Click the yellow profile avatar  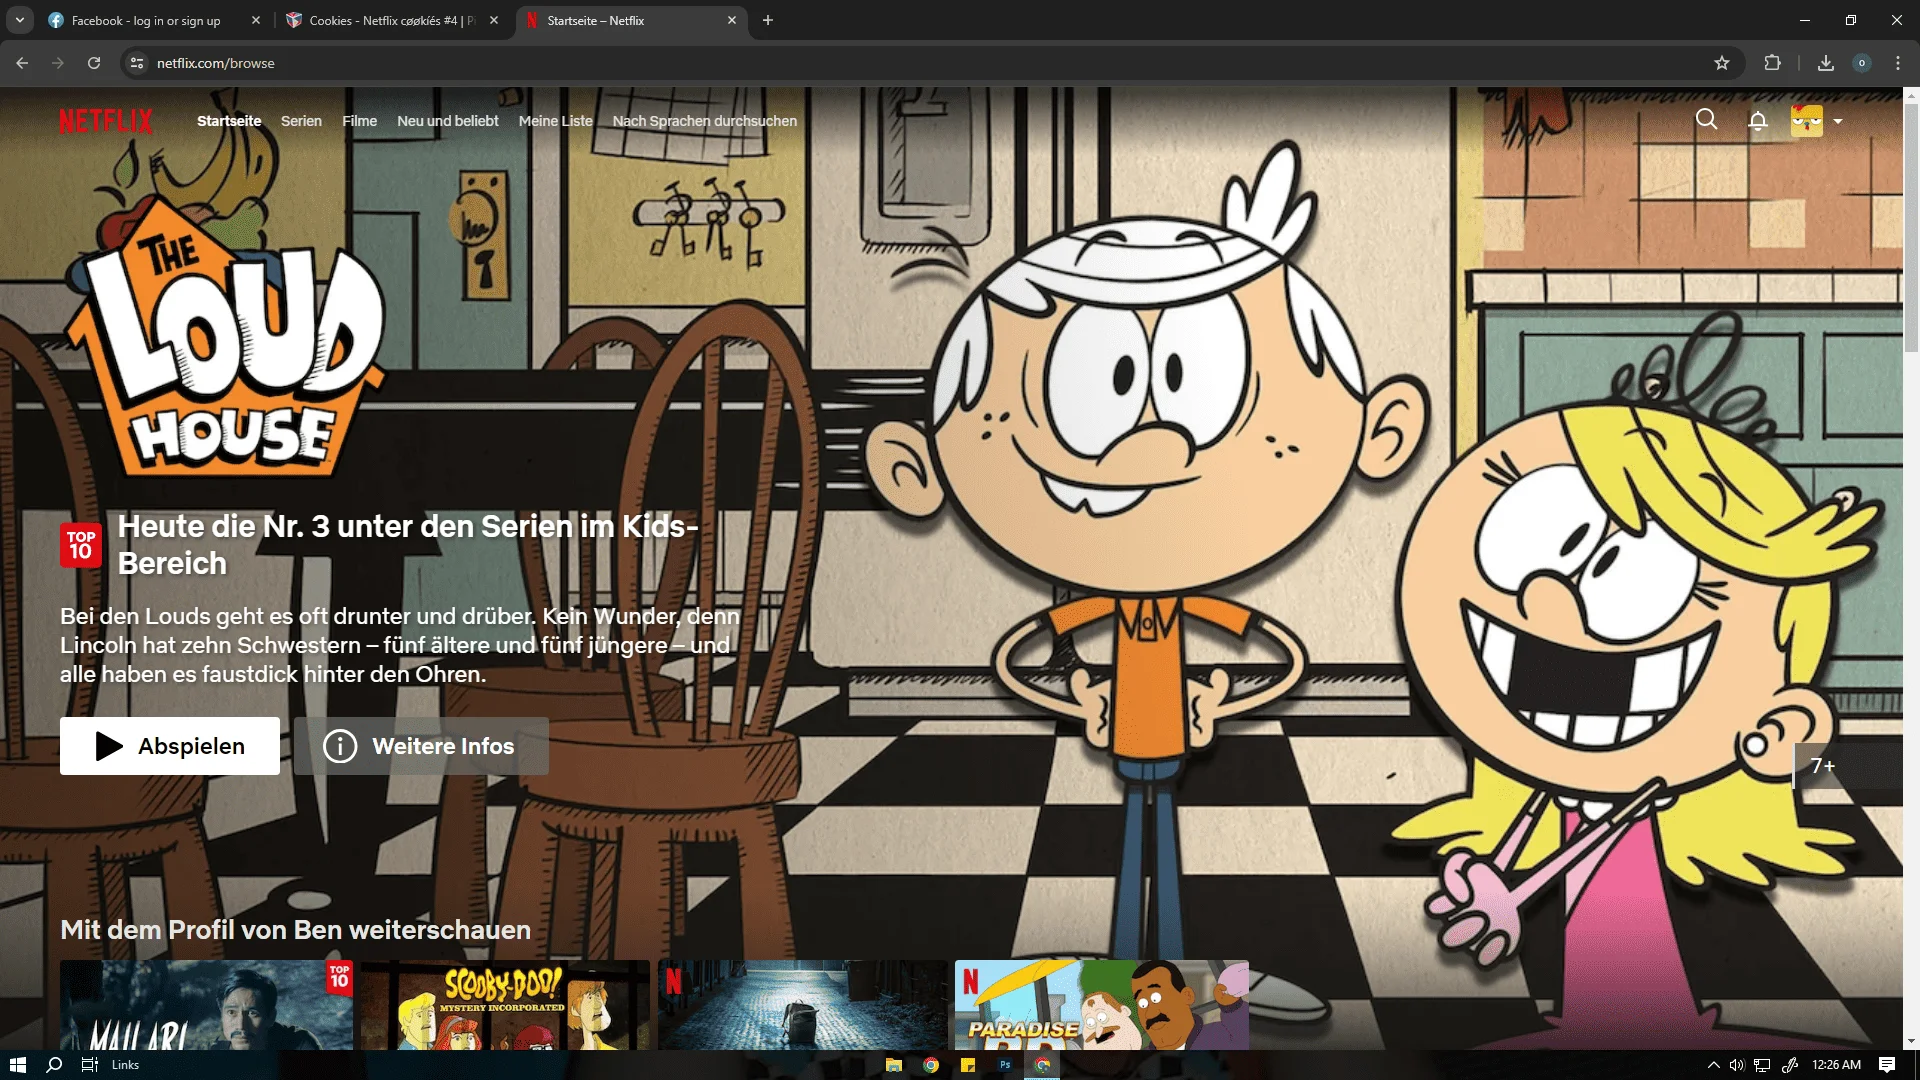coord(1806,121)
